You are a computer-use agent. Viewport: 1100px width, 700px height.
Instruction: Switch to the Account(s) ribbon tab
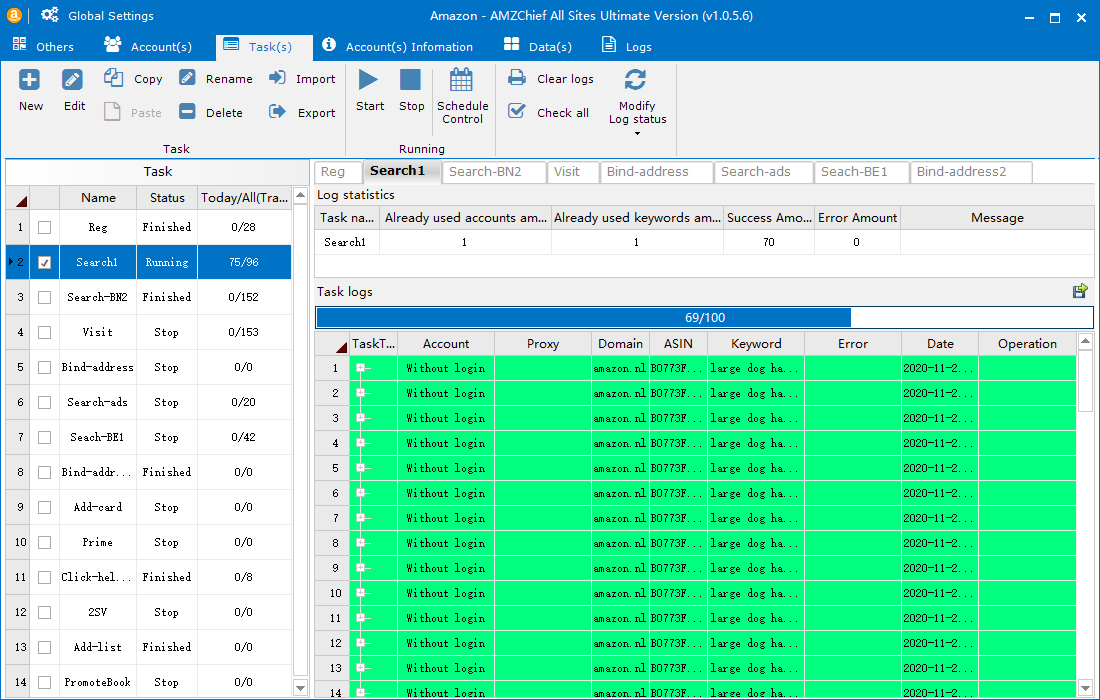click(148, 47)
